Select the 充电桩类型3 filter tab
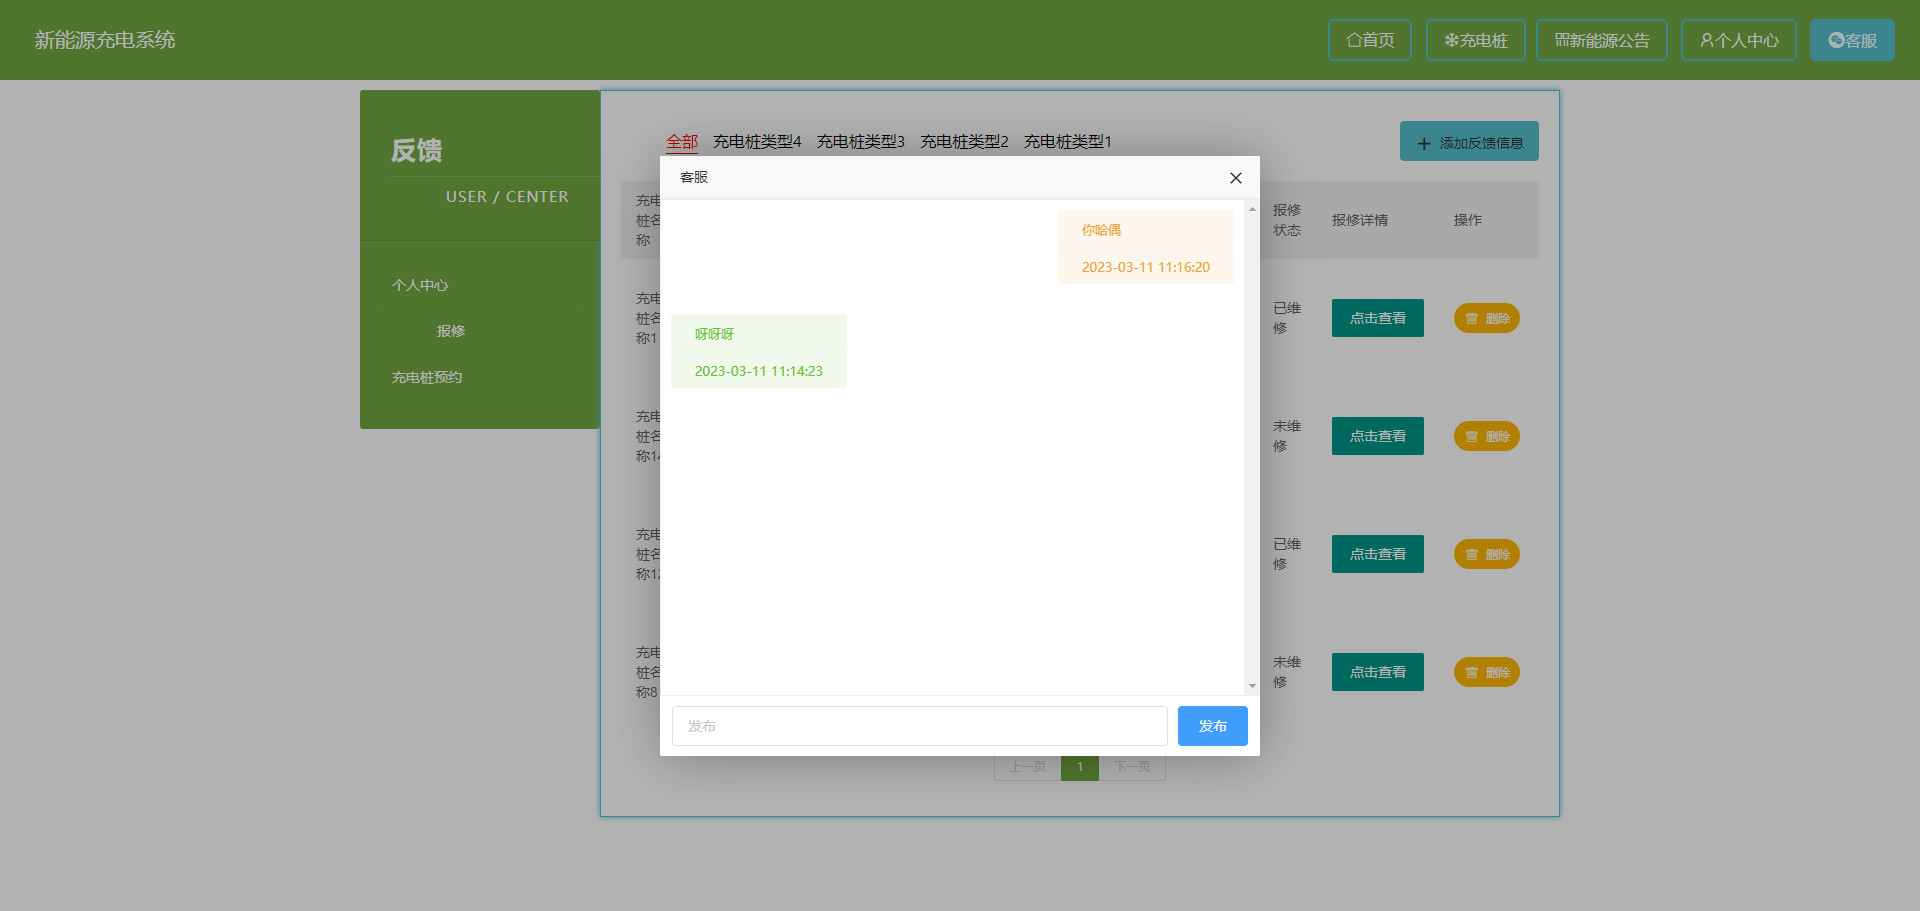 tap(861, 142)
